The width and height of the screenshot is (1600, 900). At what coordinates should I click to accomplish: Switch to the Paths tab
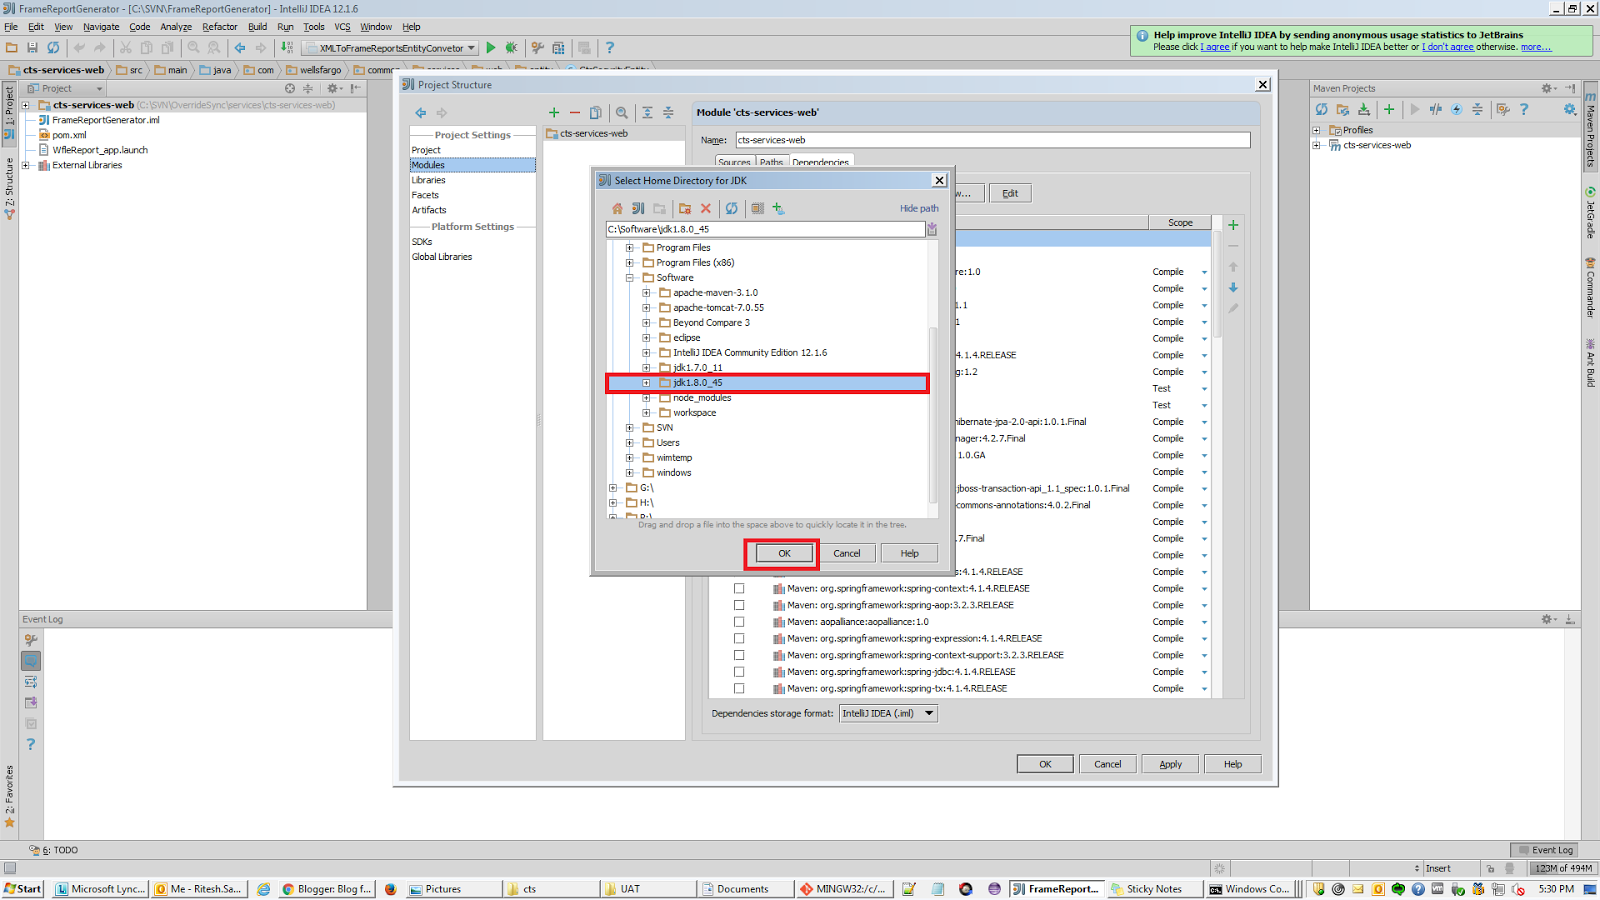[x=771, y=162]
